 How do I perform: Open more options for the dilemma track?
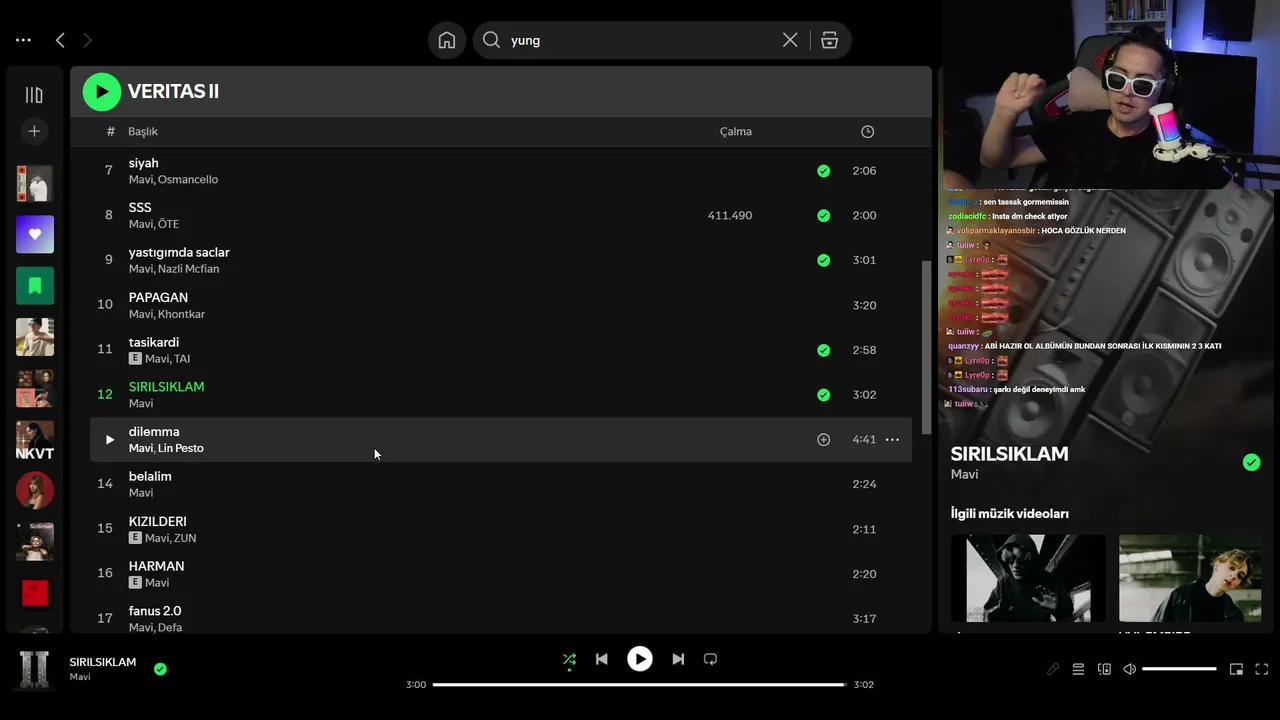(892, 440)
